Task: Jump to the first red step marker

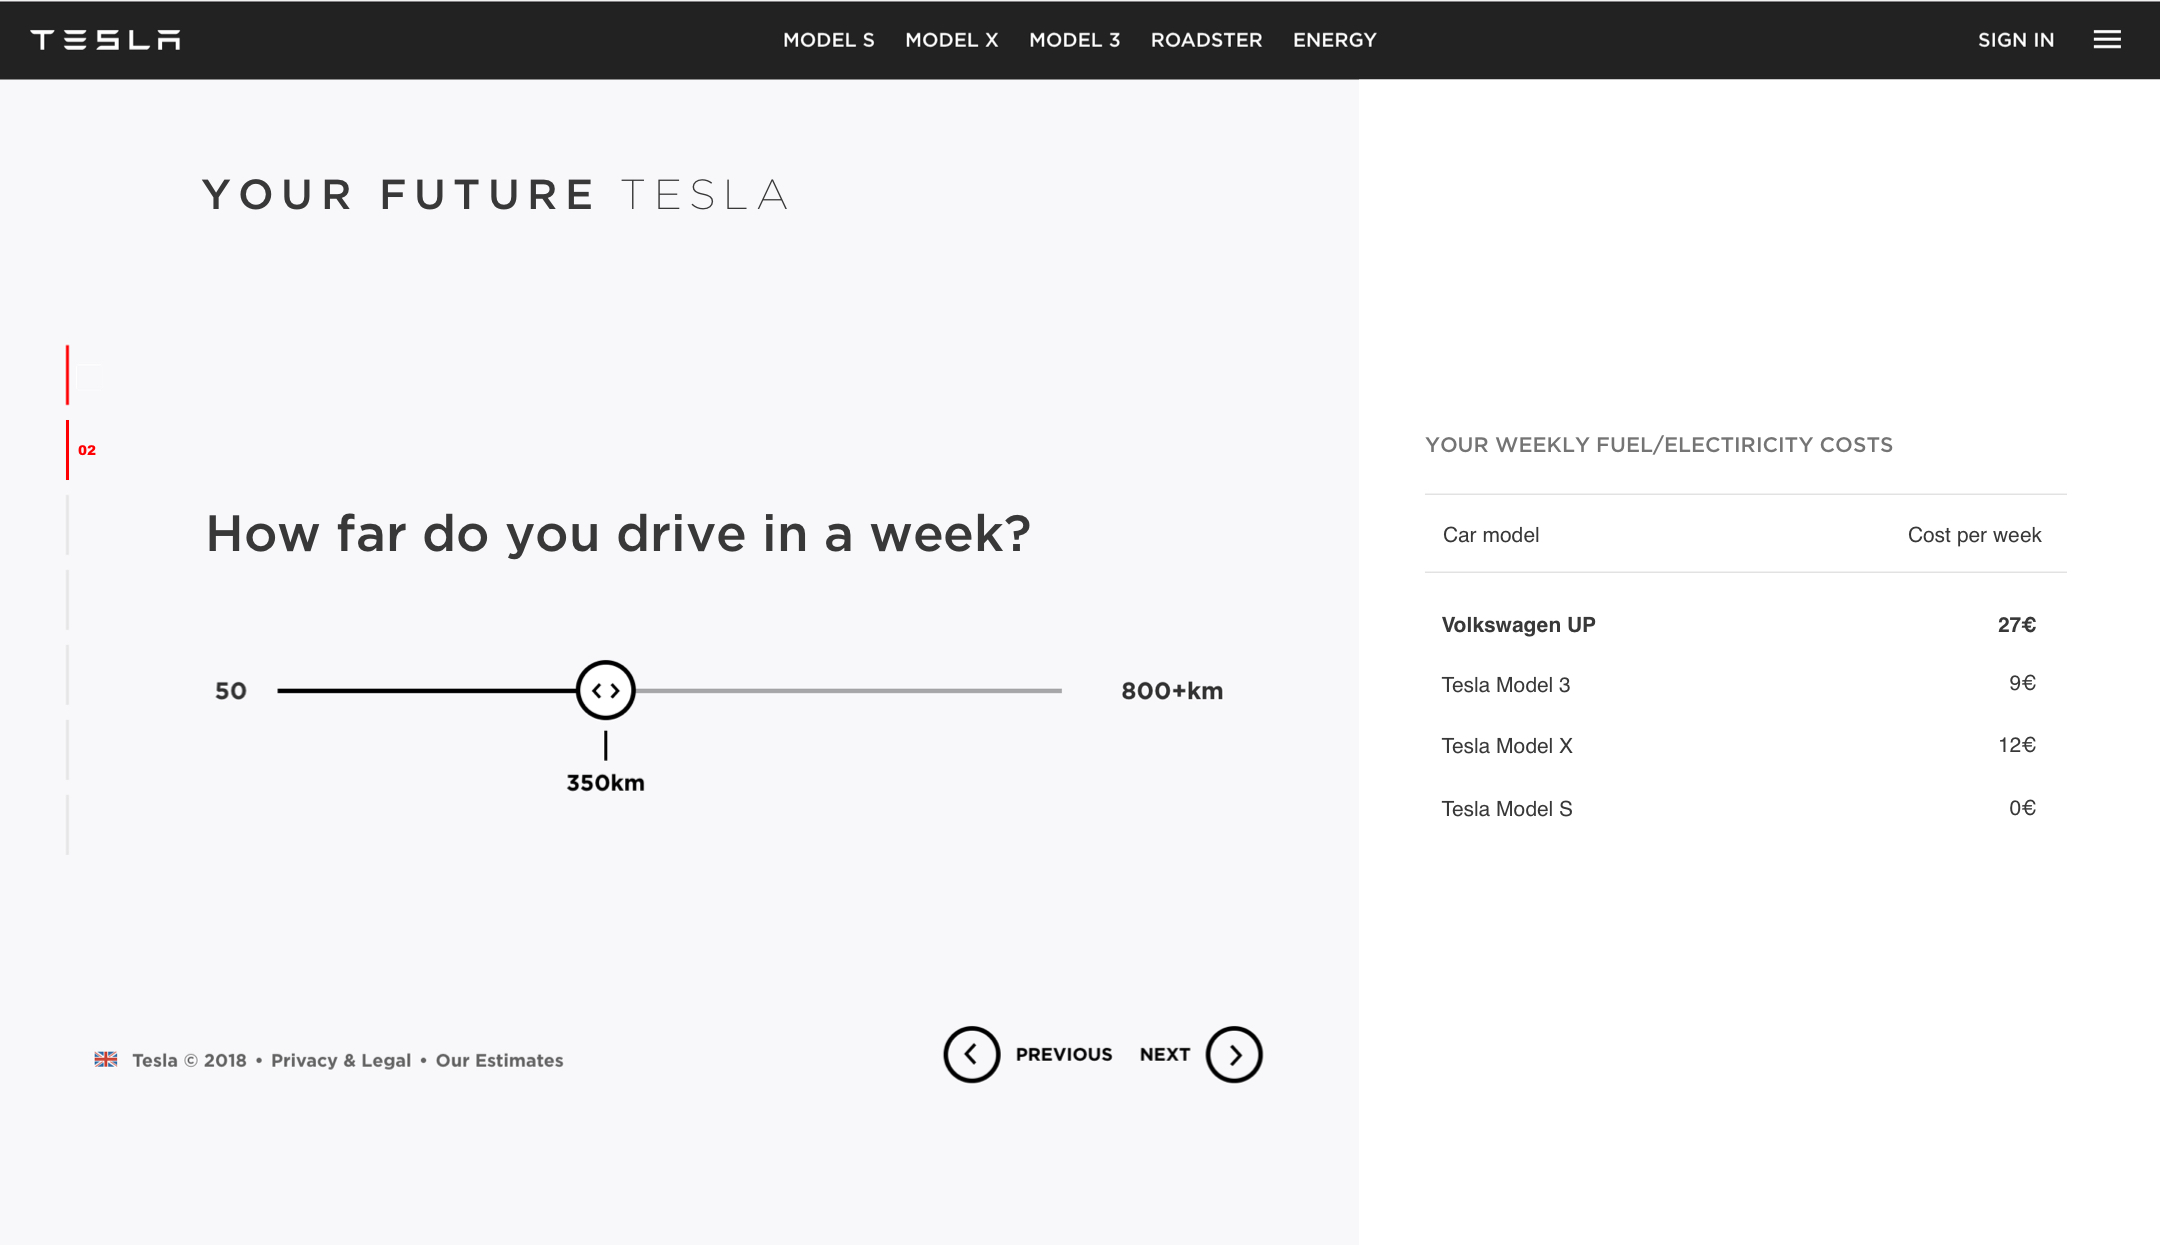Action: (68, 375)
